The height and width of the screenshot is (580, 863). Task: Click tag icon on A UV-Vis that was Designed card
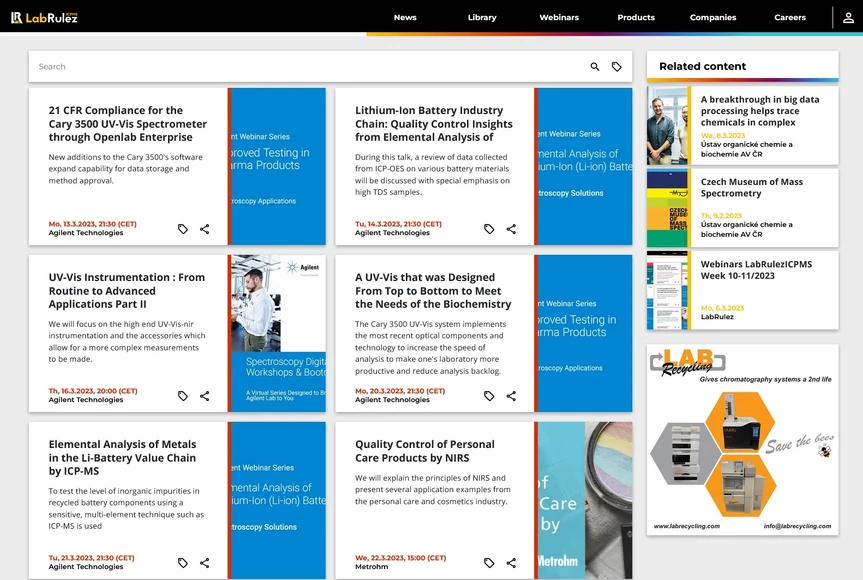pyautogui.click(x=489, y=396)
